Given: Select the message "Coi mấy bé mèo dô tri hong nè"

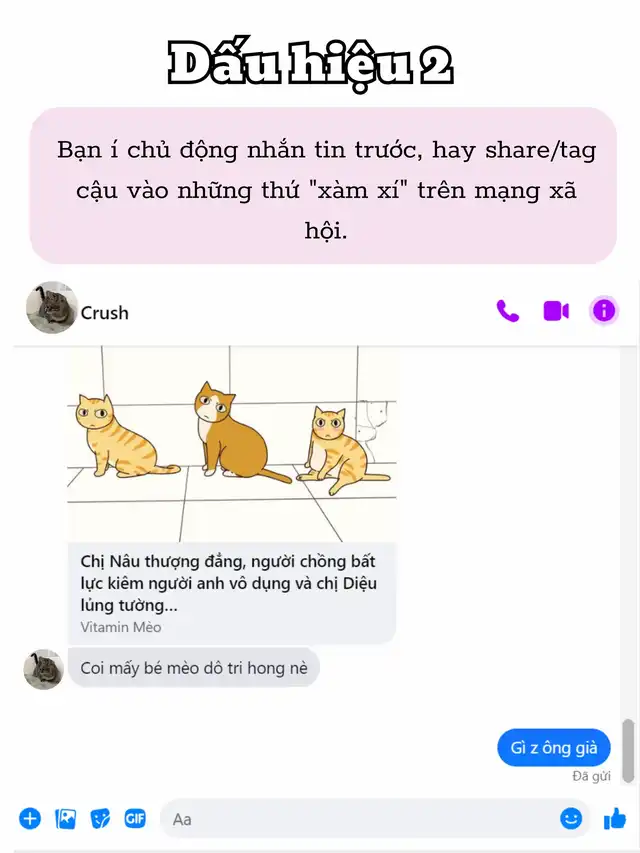Looking at the screenshot, I should tap(194, 667).
